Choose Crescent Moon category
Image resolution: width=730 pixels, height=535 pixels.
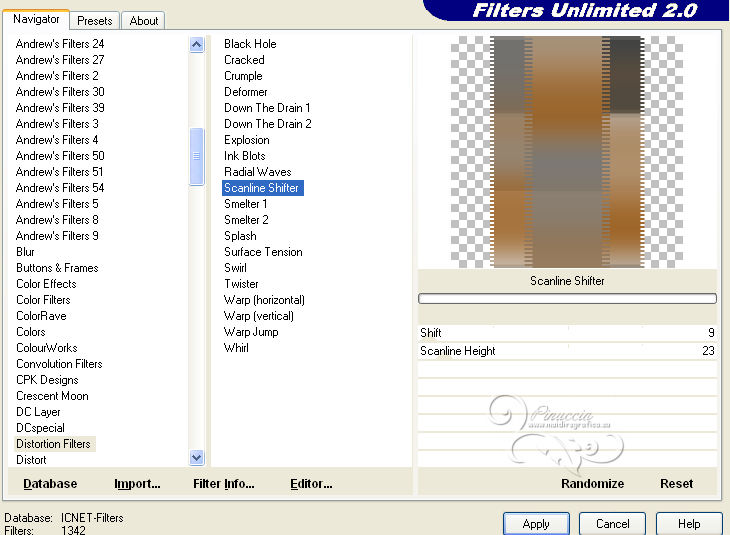tap(52, 396)
